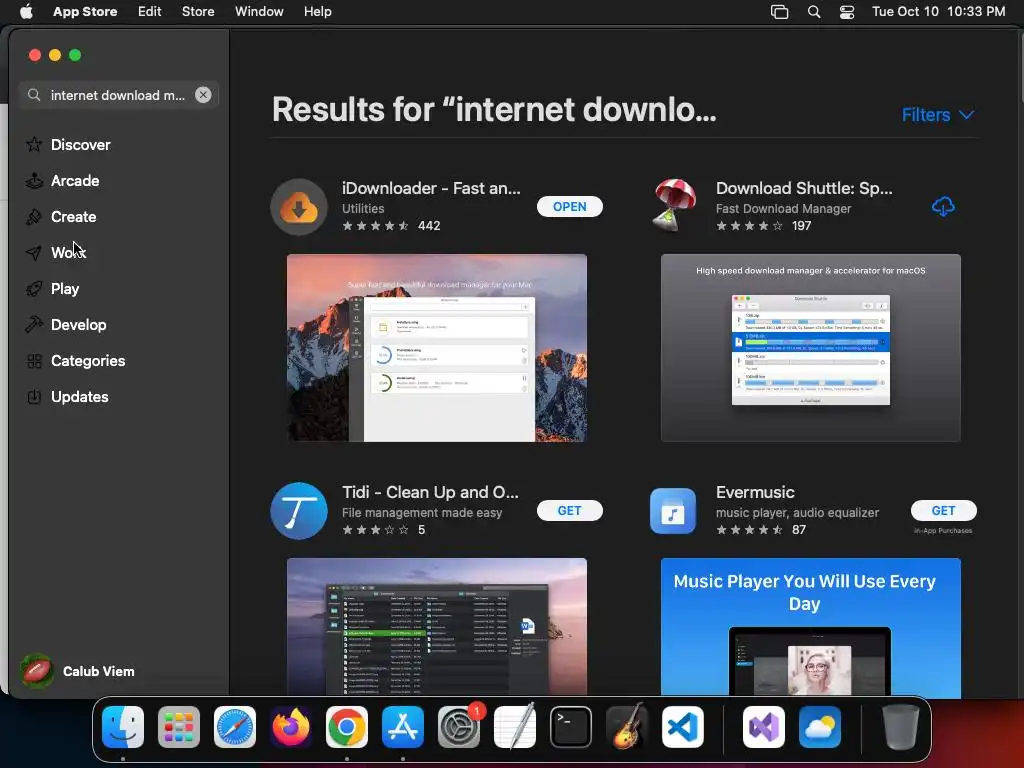Launch Safari from the Dock
The height and width of the screenshot is (768, 1024).
[235, 727]
